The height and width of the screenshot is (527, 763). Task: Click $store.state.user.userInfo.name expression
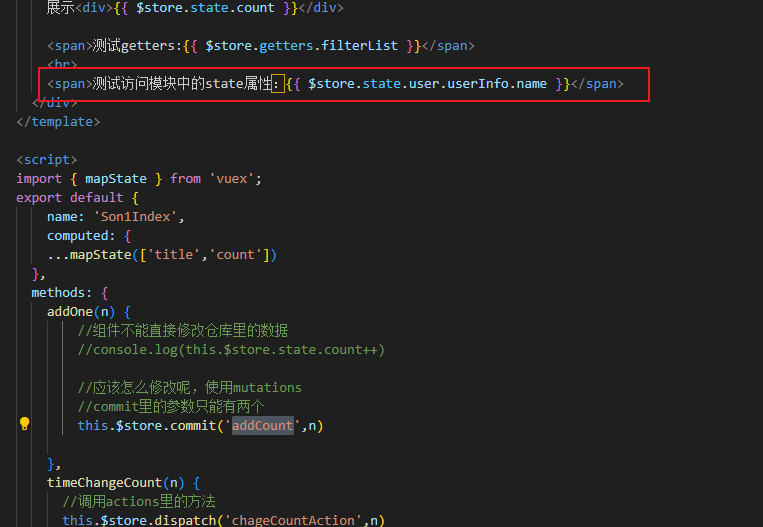point(427,84)
